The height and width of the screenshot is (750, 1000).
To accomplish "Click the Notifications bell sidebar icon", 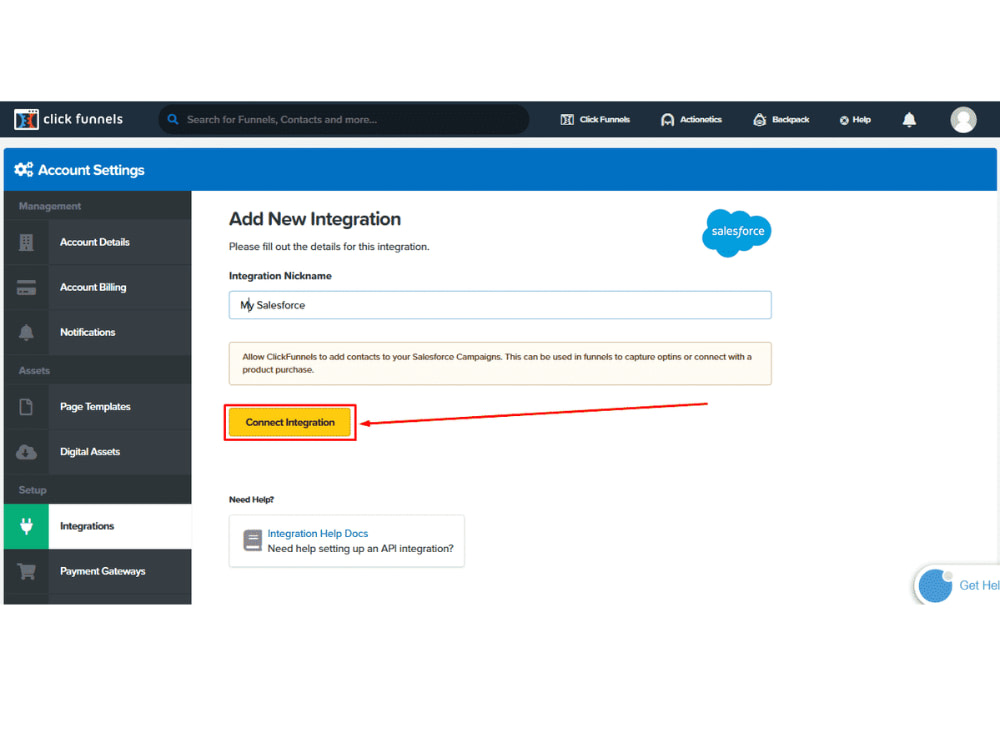I will pos(26,332).
